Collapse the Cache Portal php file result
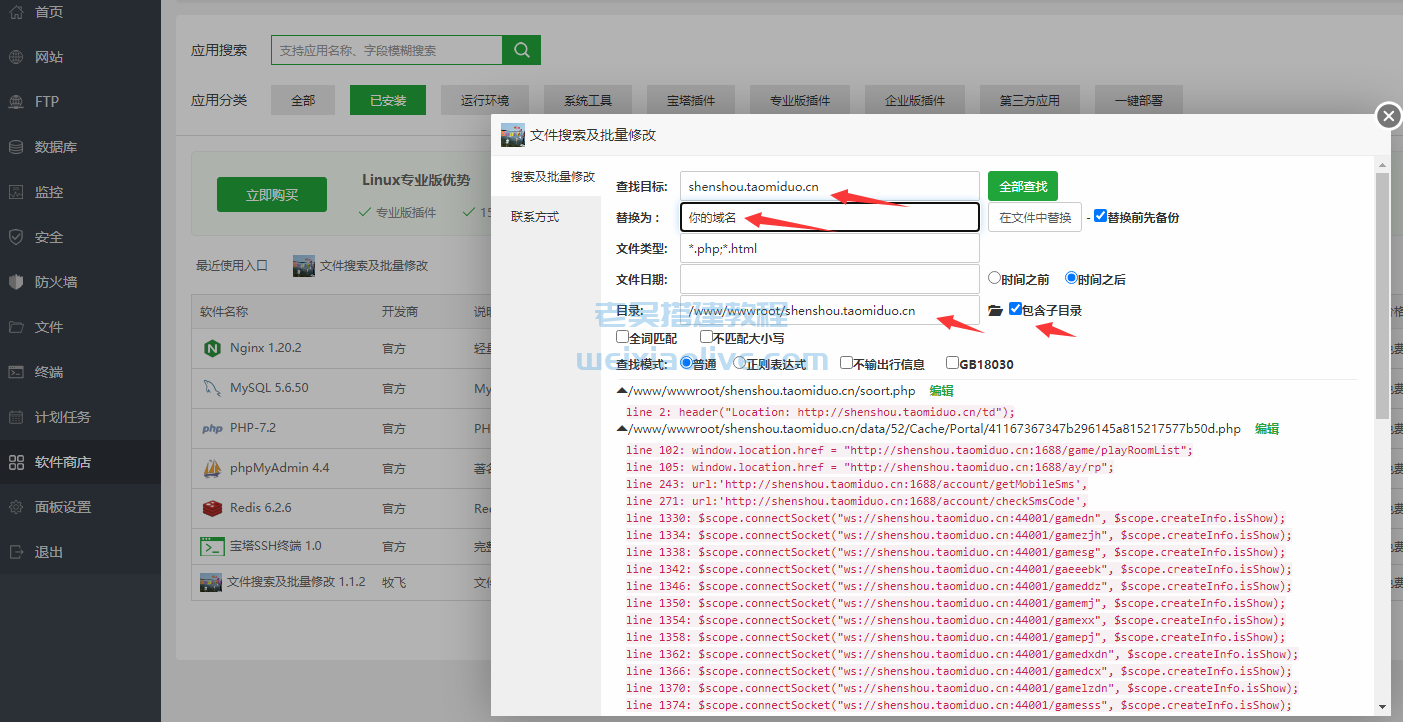1403x722 pixels. coord(622,428)
